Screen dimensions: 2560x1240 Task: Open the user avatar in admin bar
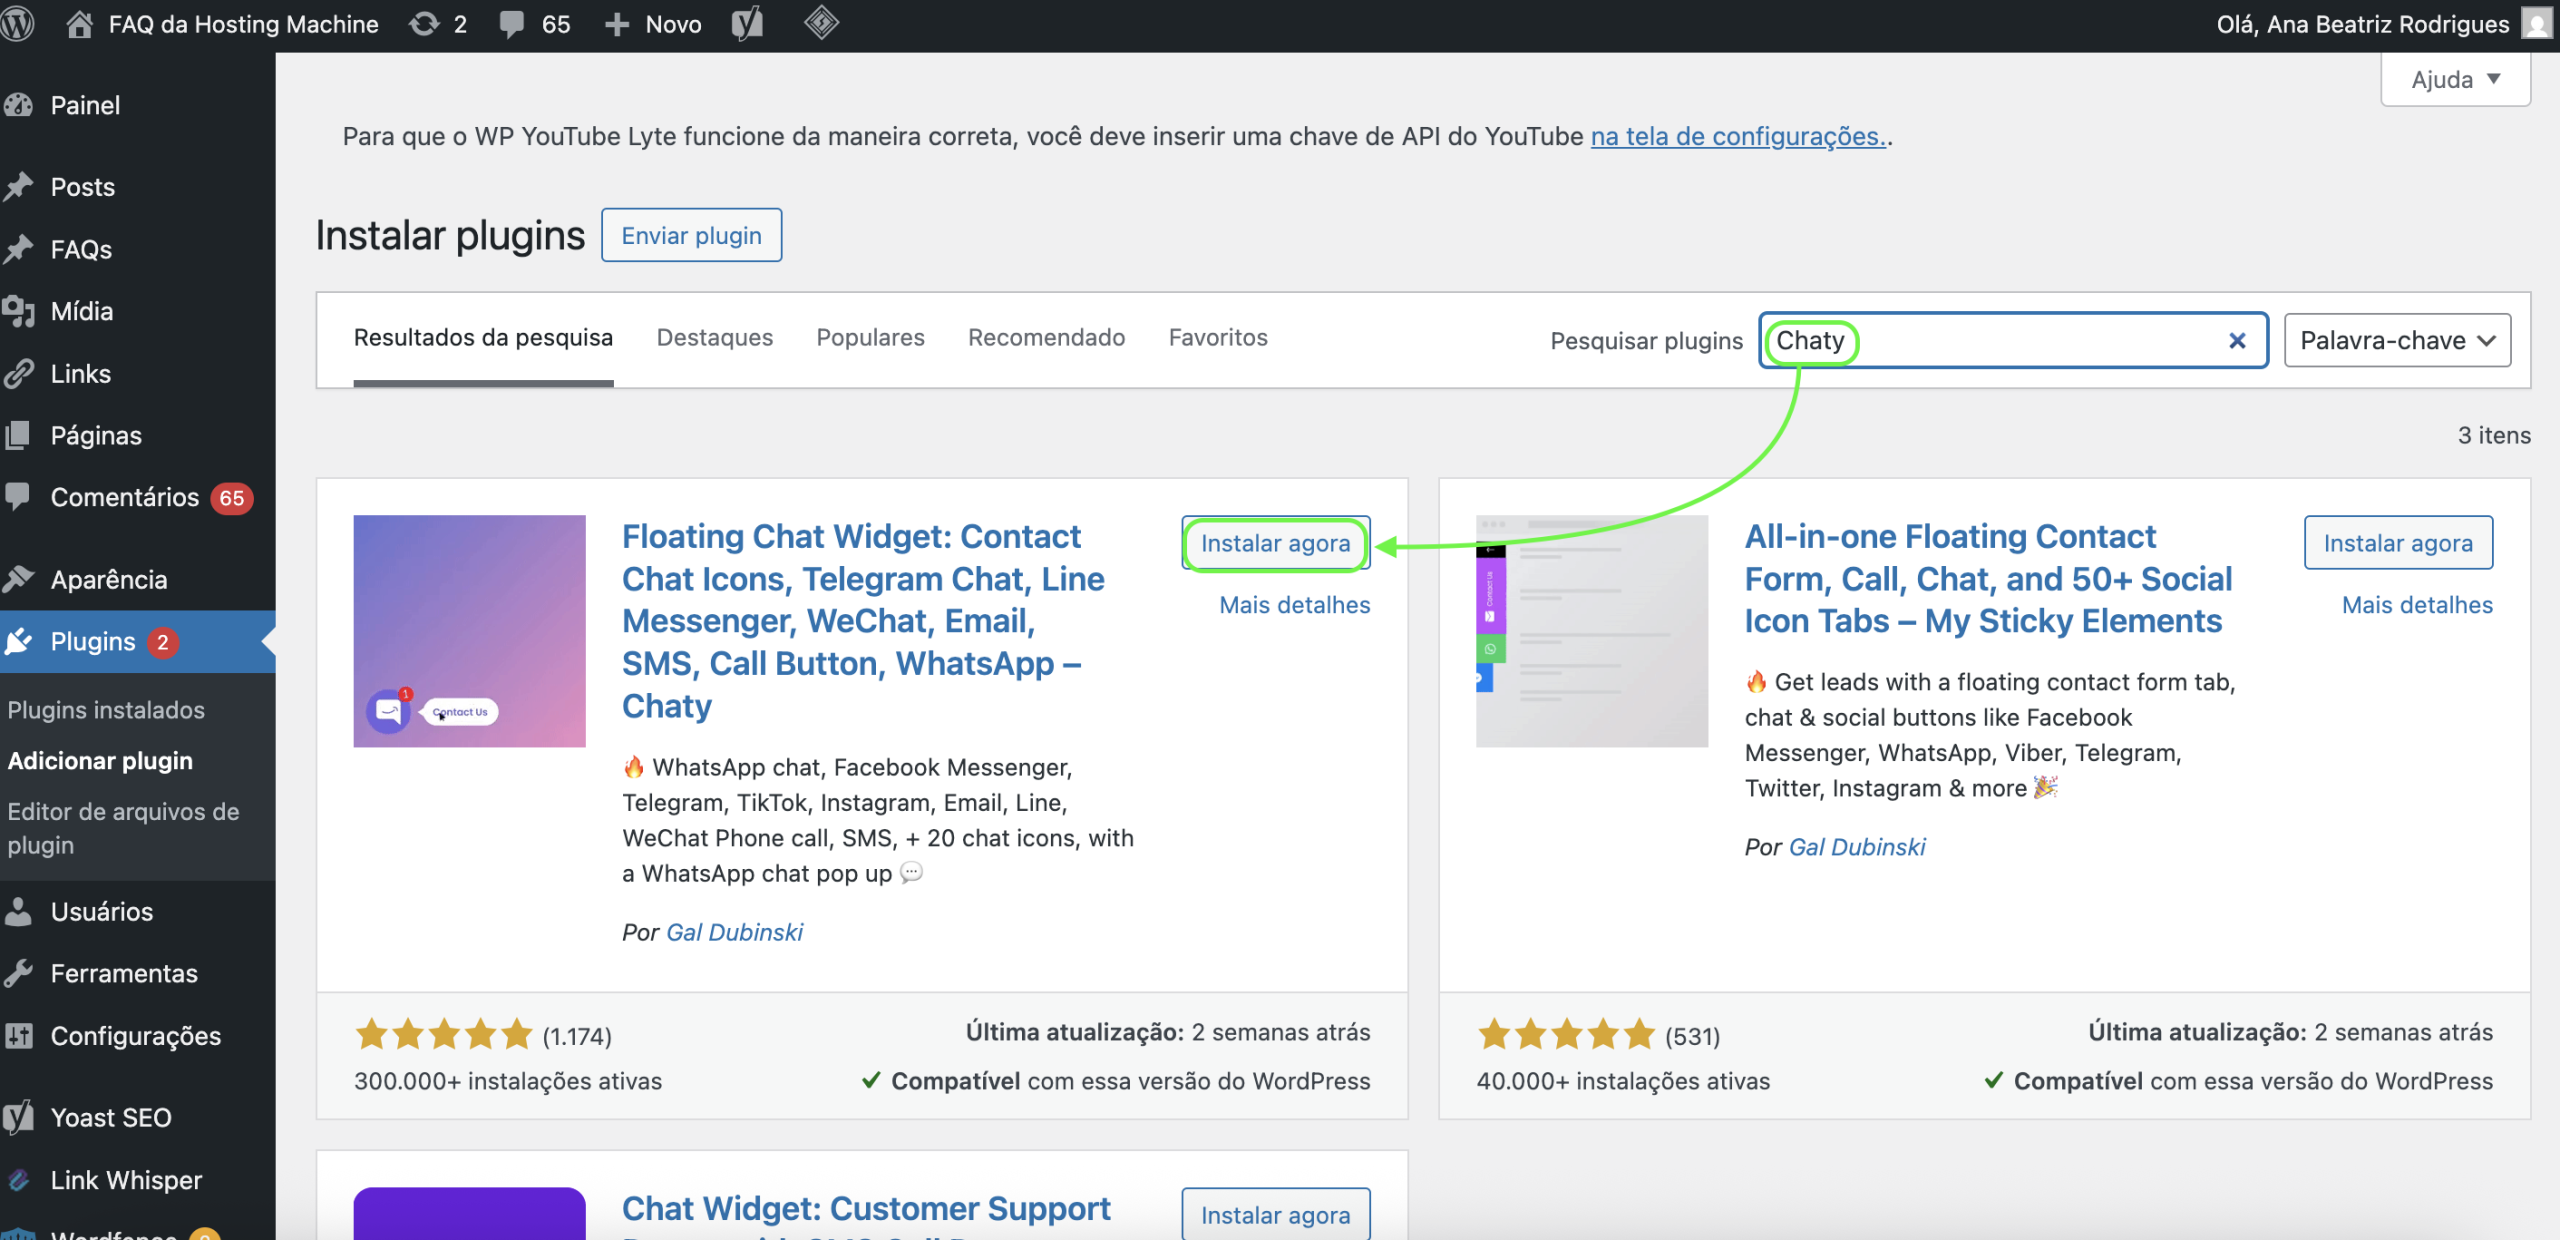2536,23
